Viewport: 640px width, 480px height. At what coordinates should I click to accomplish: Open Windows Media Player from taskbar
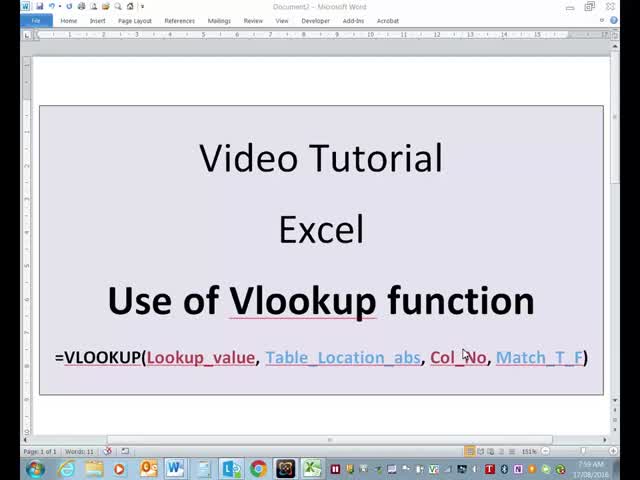click(119, 469)
